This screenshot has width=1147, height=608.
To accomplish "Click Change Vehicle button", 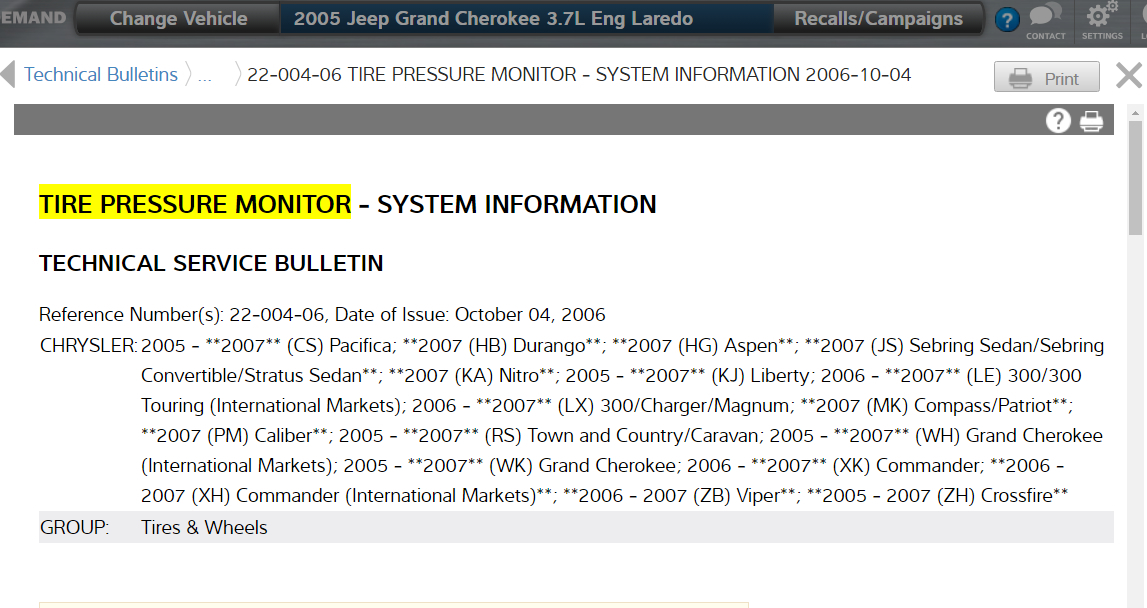I will pyautogui.click(x=178, y=19).
